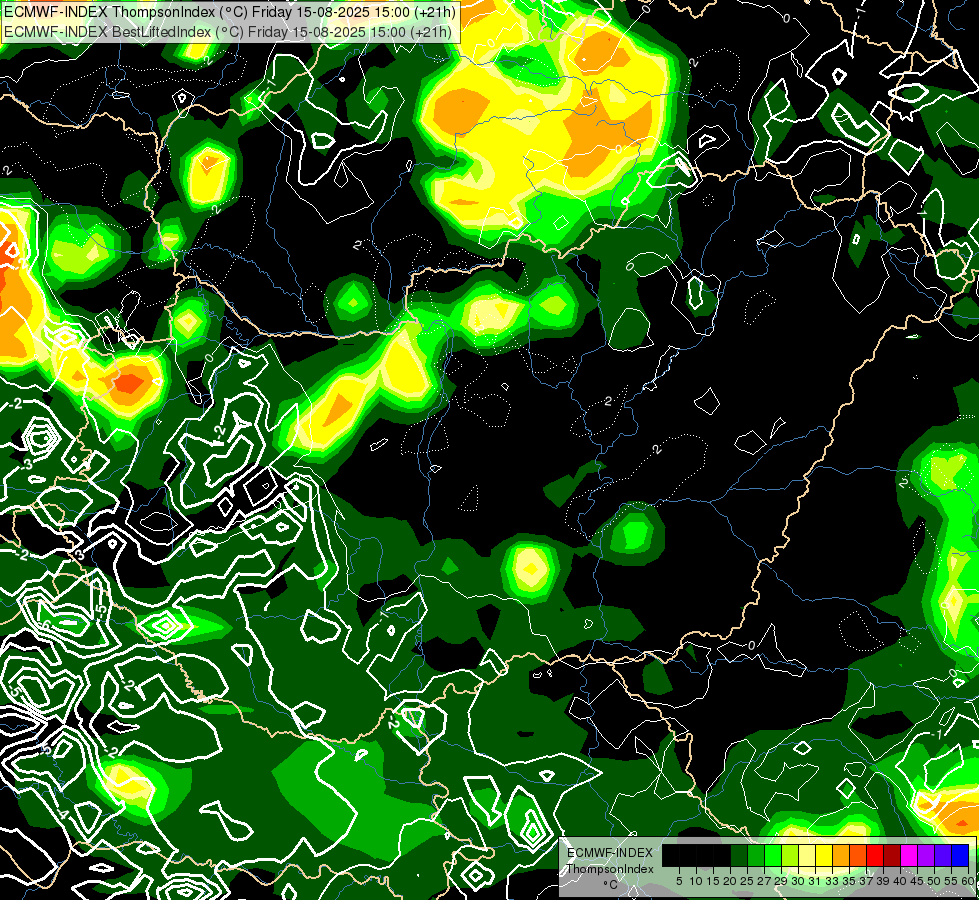Click legend tick value 40
This screenshot has height=900, width=979.
[x=901, y=881]
